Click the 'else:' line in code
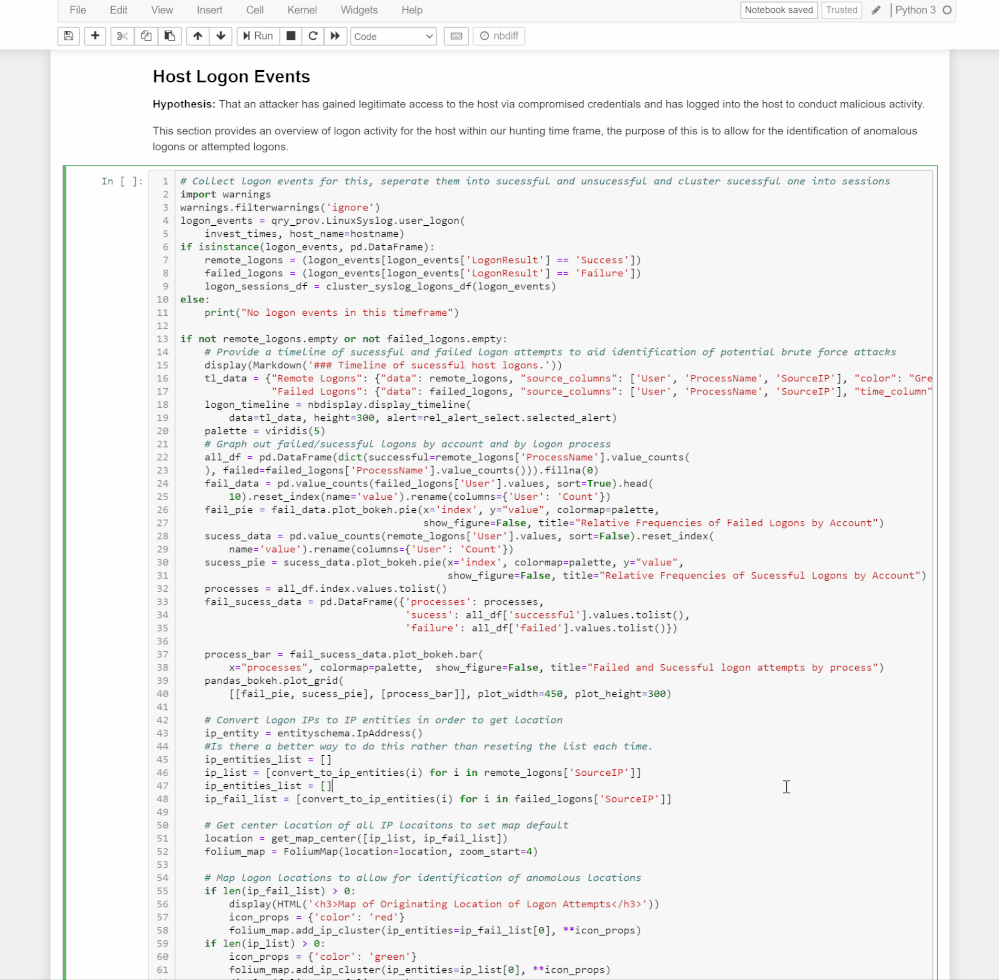Image resolution: width=999 pixels, height=980 pixels. coord(195,299)
